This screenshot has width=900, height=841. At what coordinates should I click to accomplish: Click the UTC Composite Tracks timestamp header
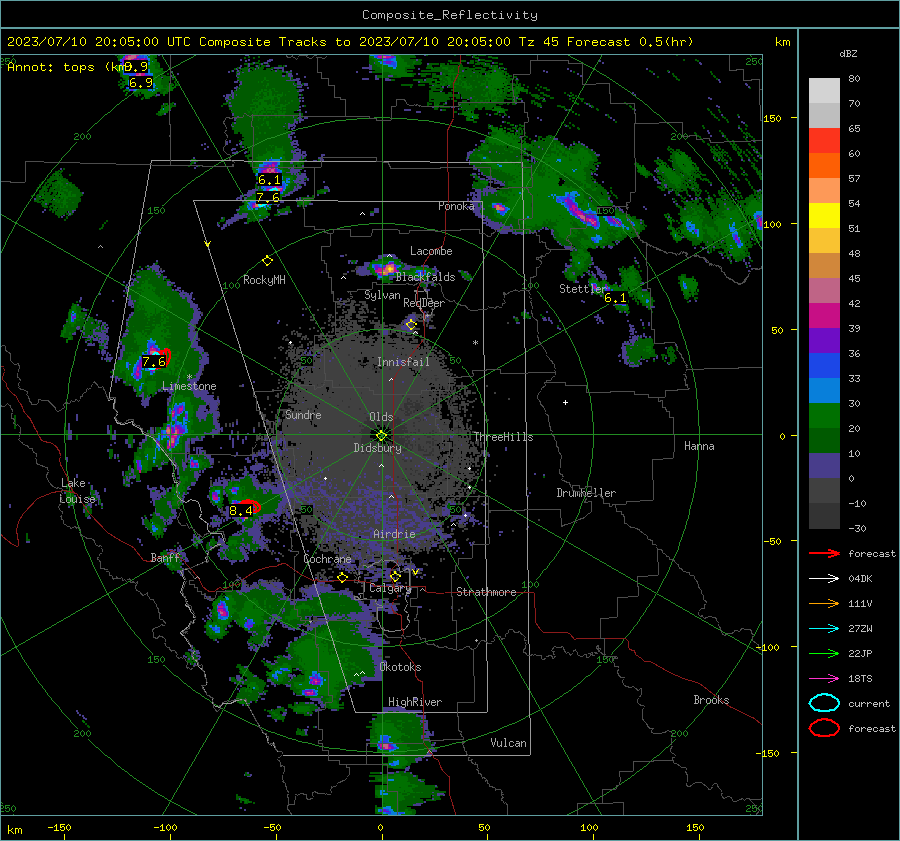pos(350,42)
